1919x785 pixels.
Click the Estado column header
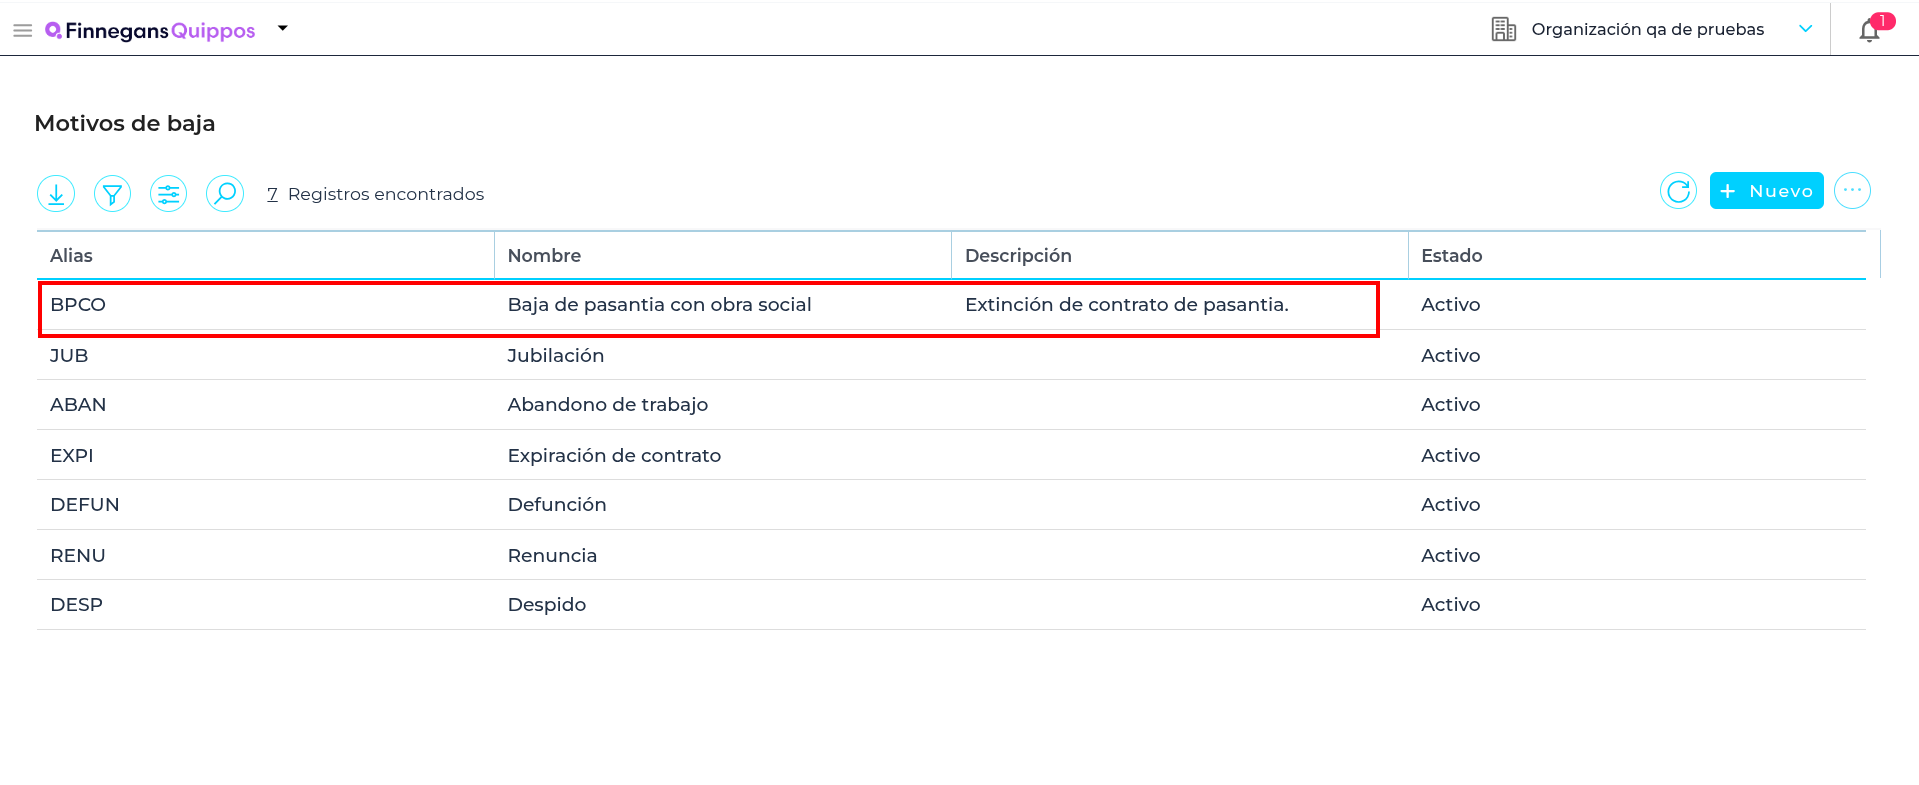pyautogui.click(x=1451, y=256)
